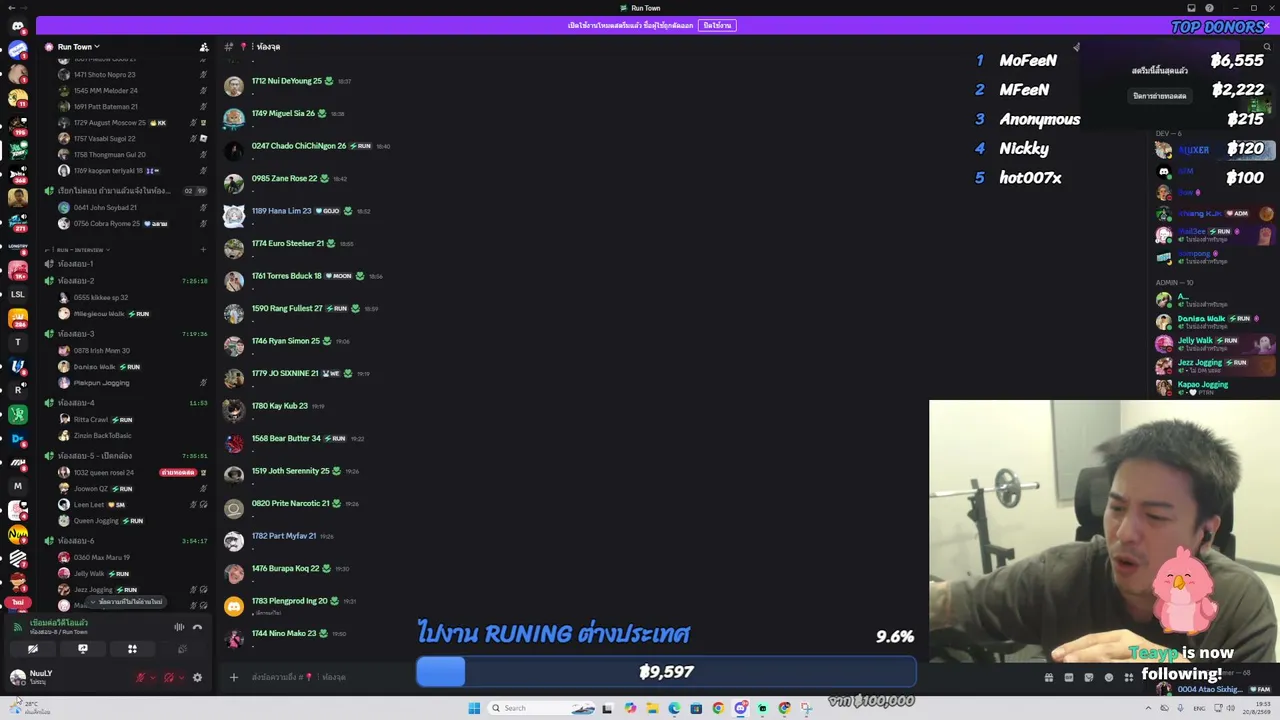The height and width of the screenshot is (720, 1280).
Task: Join voice channel ห้องสอบ-3
Action: tap(125, 334)
